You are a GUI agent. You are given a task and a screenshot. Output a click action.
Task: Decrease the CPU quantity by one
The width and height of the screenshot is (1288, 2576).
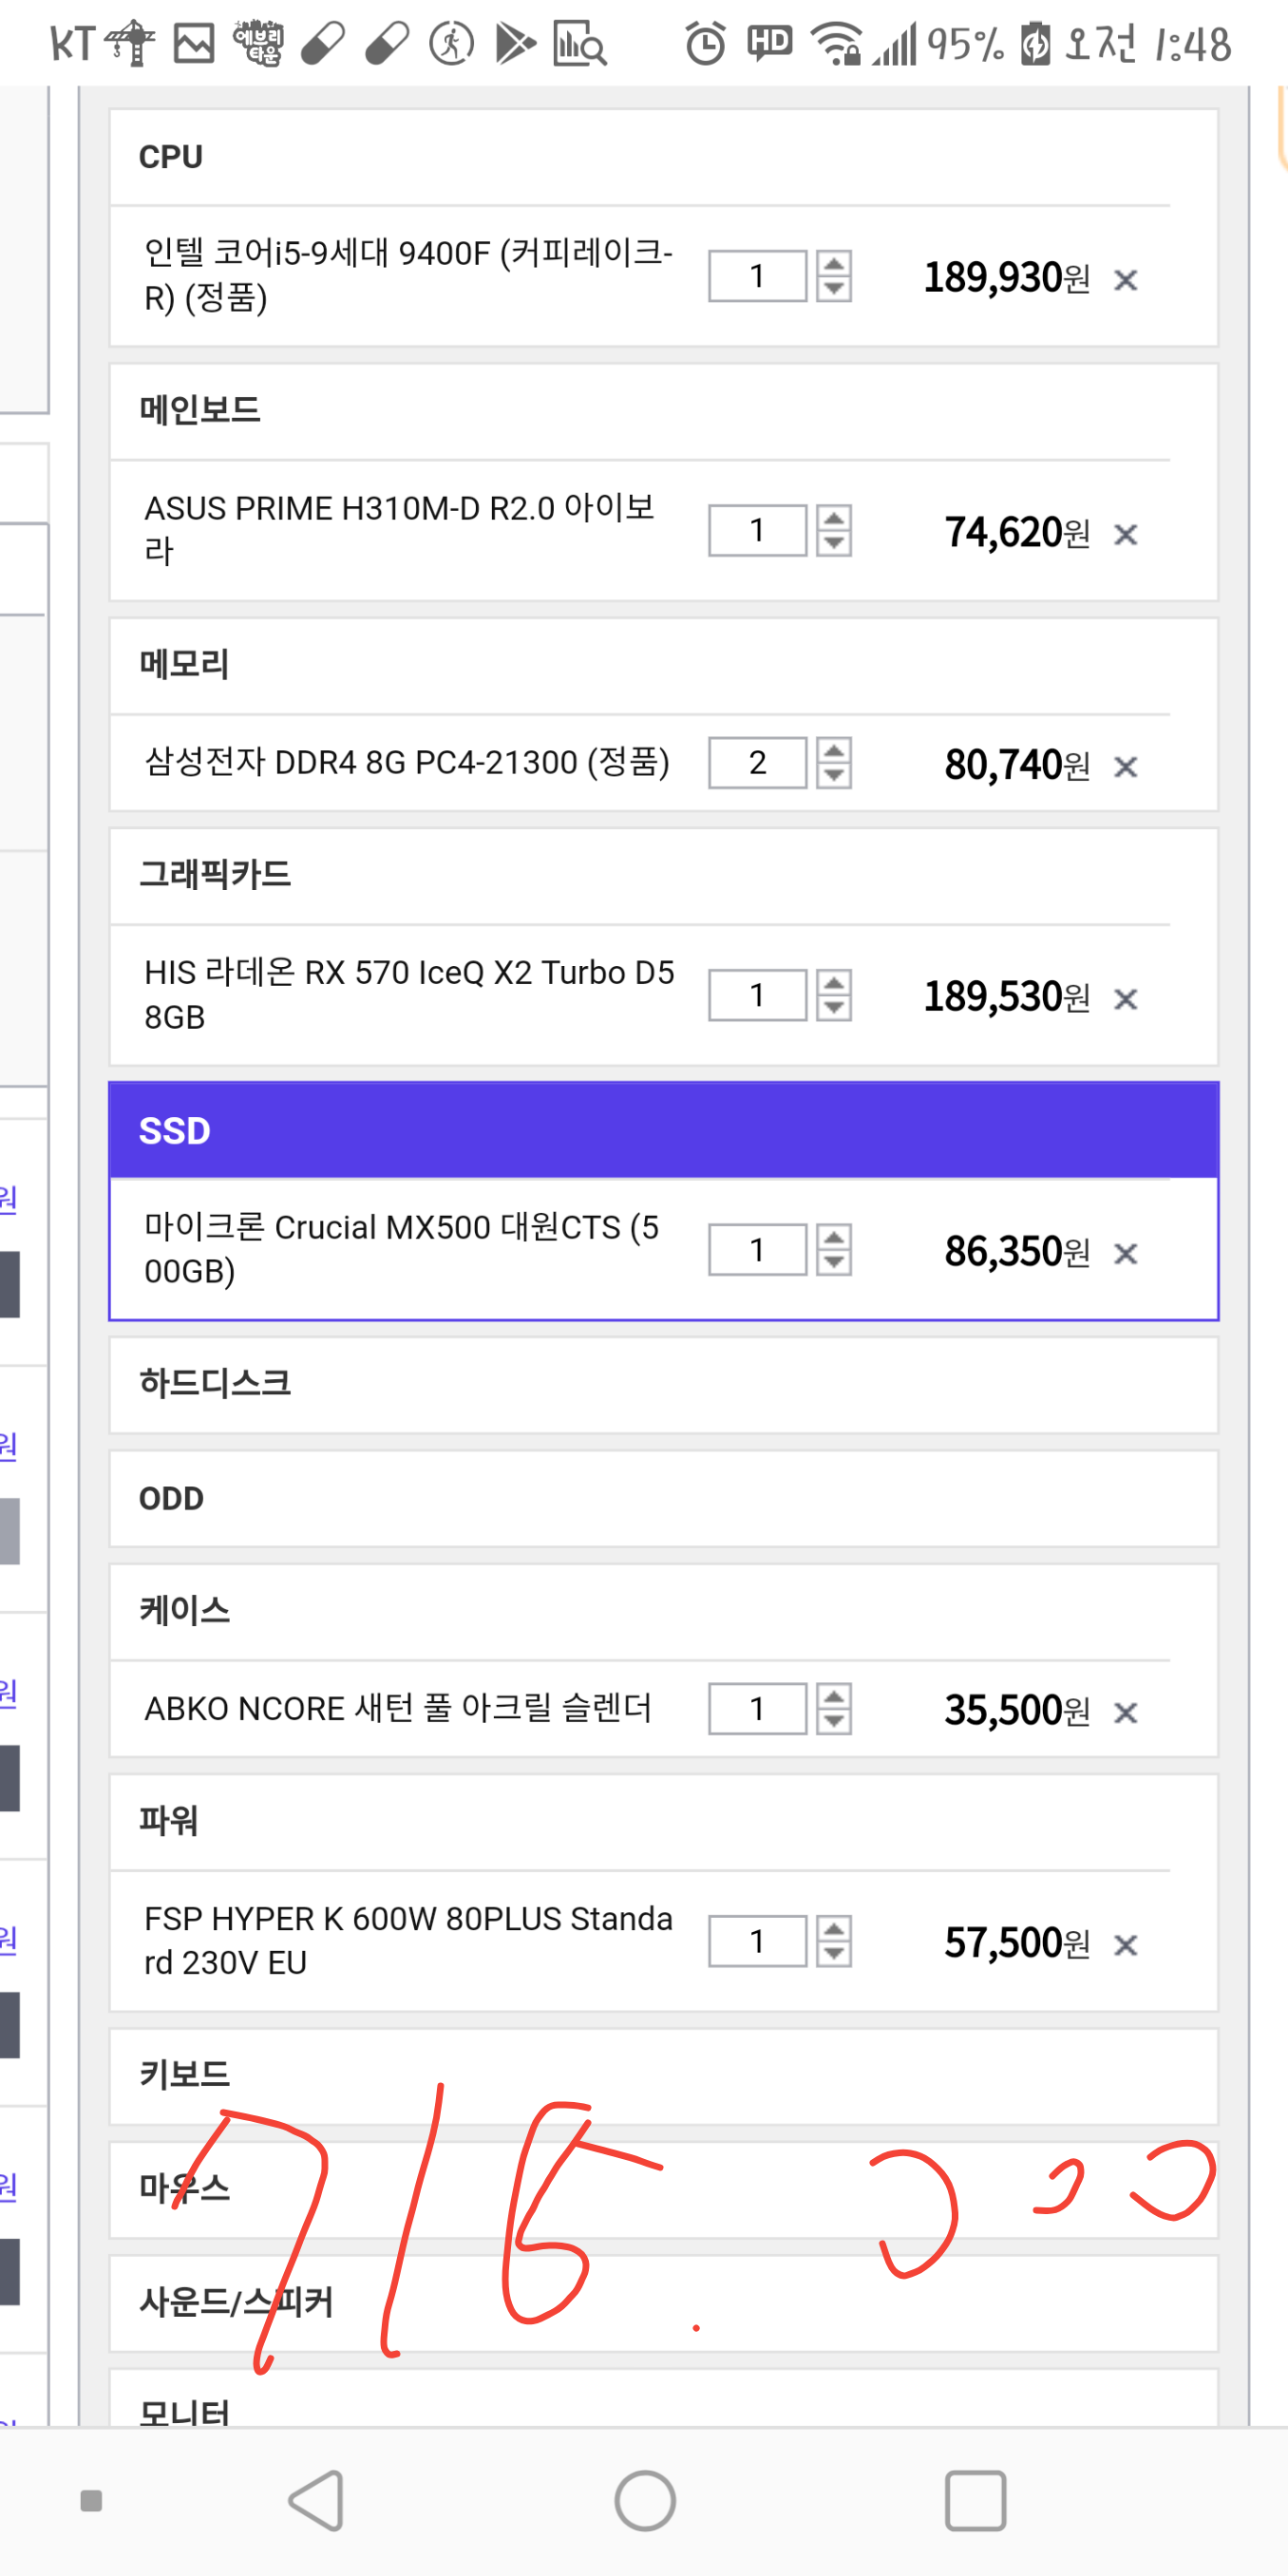pos(834,289)
